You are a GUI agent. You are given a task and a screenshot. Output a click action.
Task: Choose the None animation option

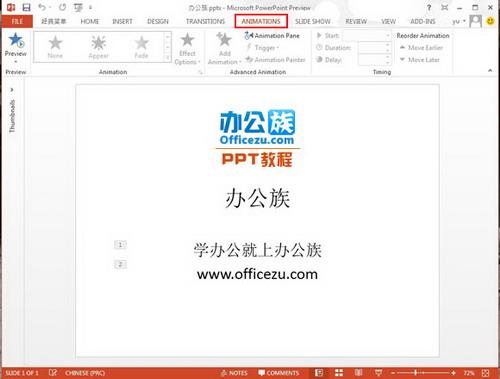tap(55, 47)
